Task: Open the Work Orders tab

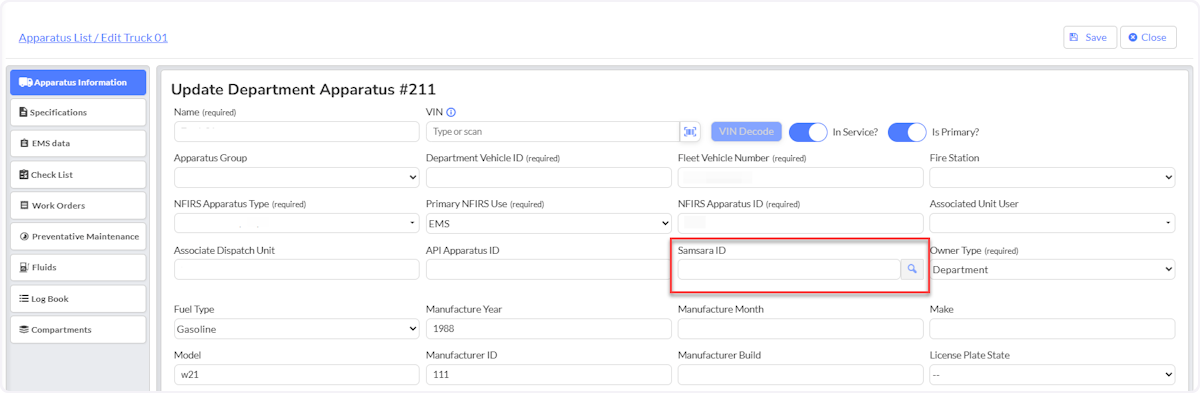Action: coord(78,205)
